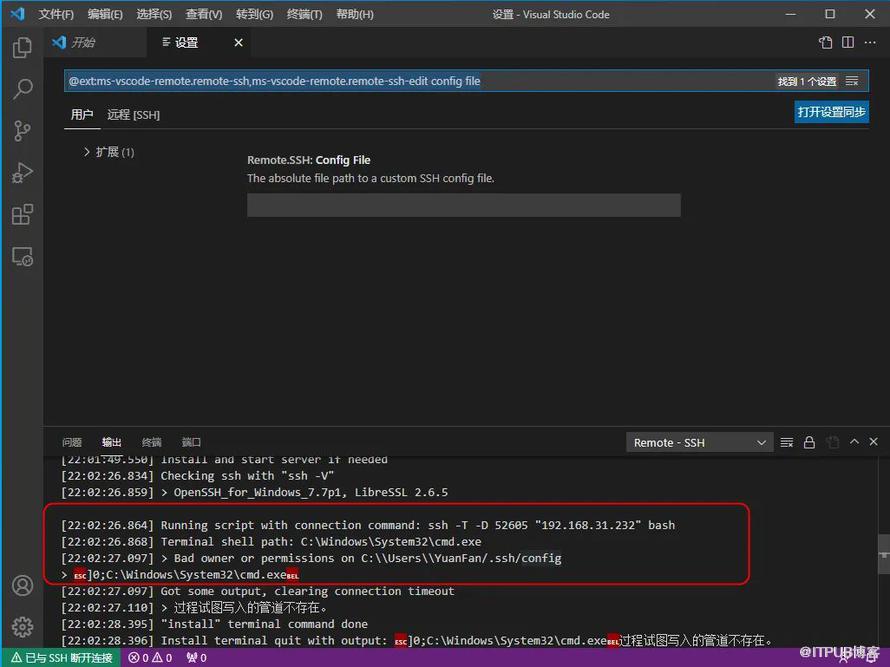Click the SSH disconnected status bar indicator
Viewport: 890px width, 667px height.
[x=61, y=658]
